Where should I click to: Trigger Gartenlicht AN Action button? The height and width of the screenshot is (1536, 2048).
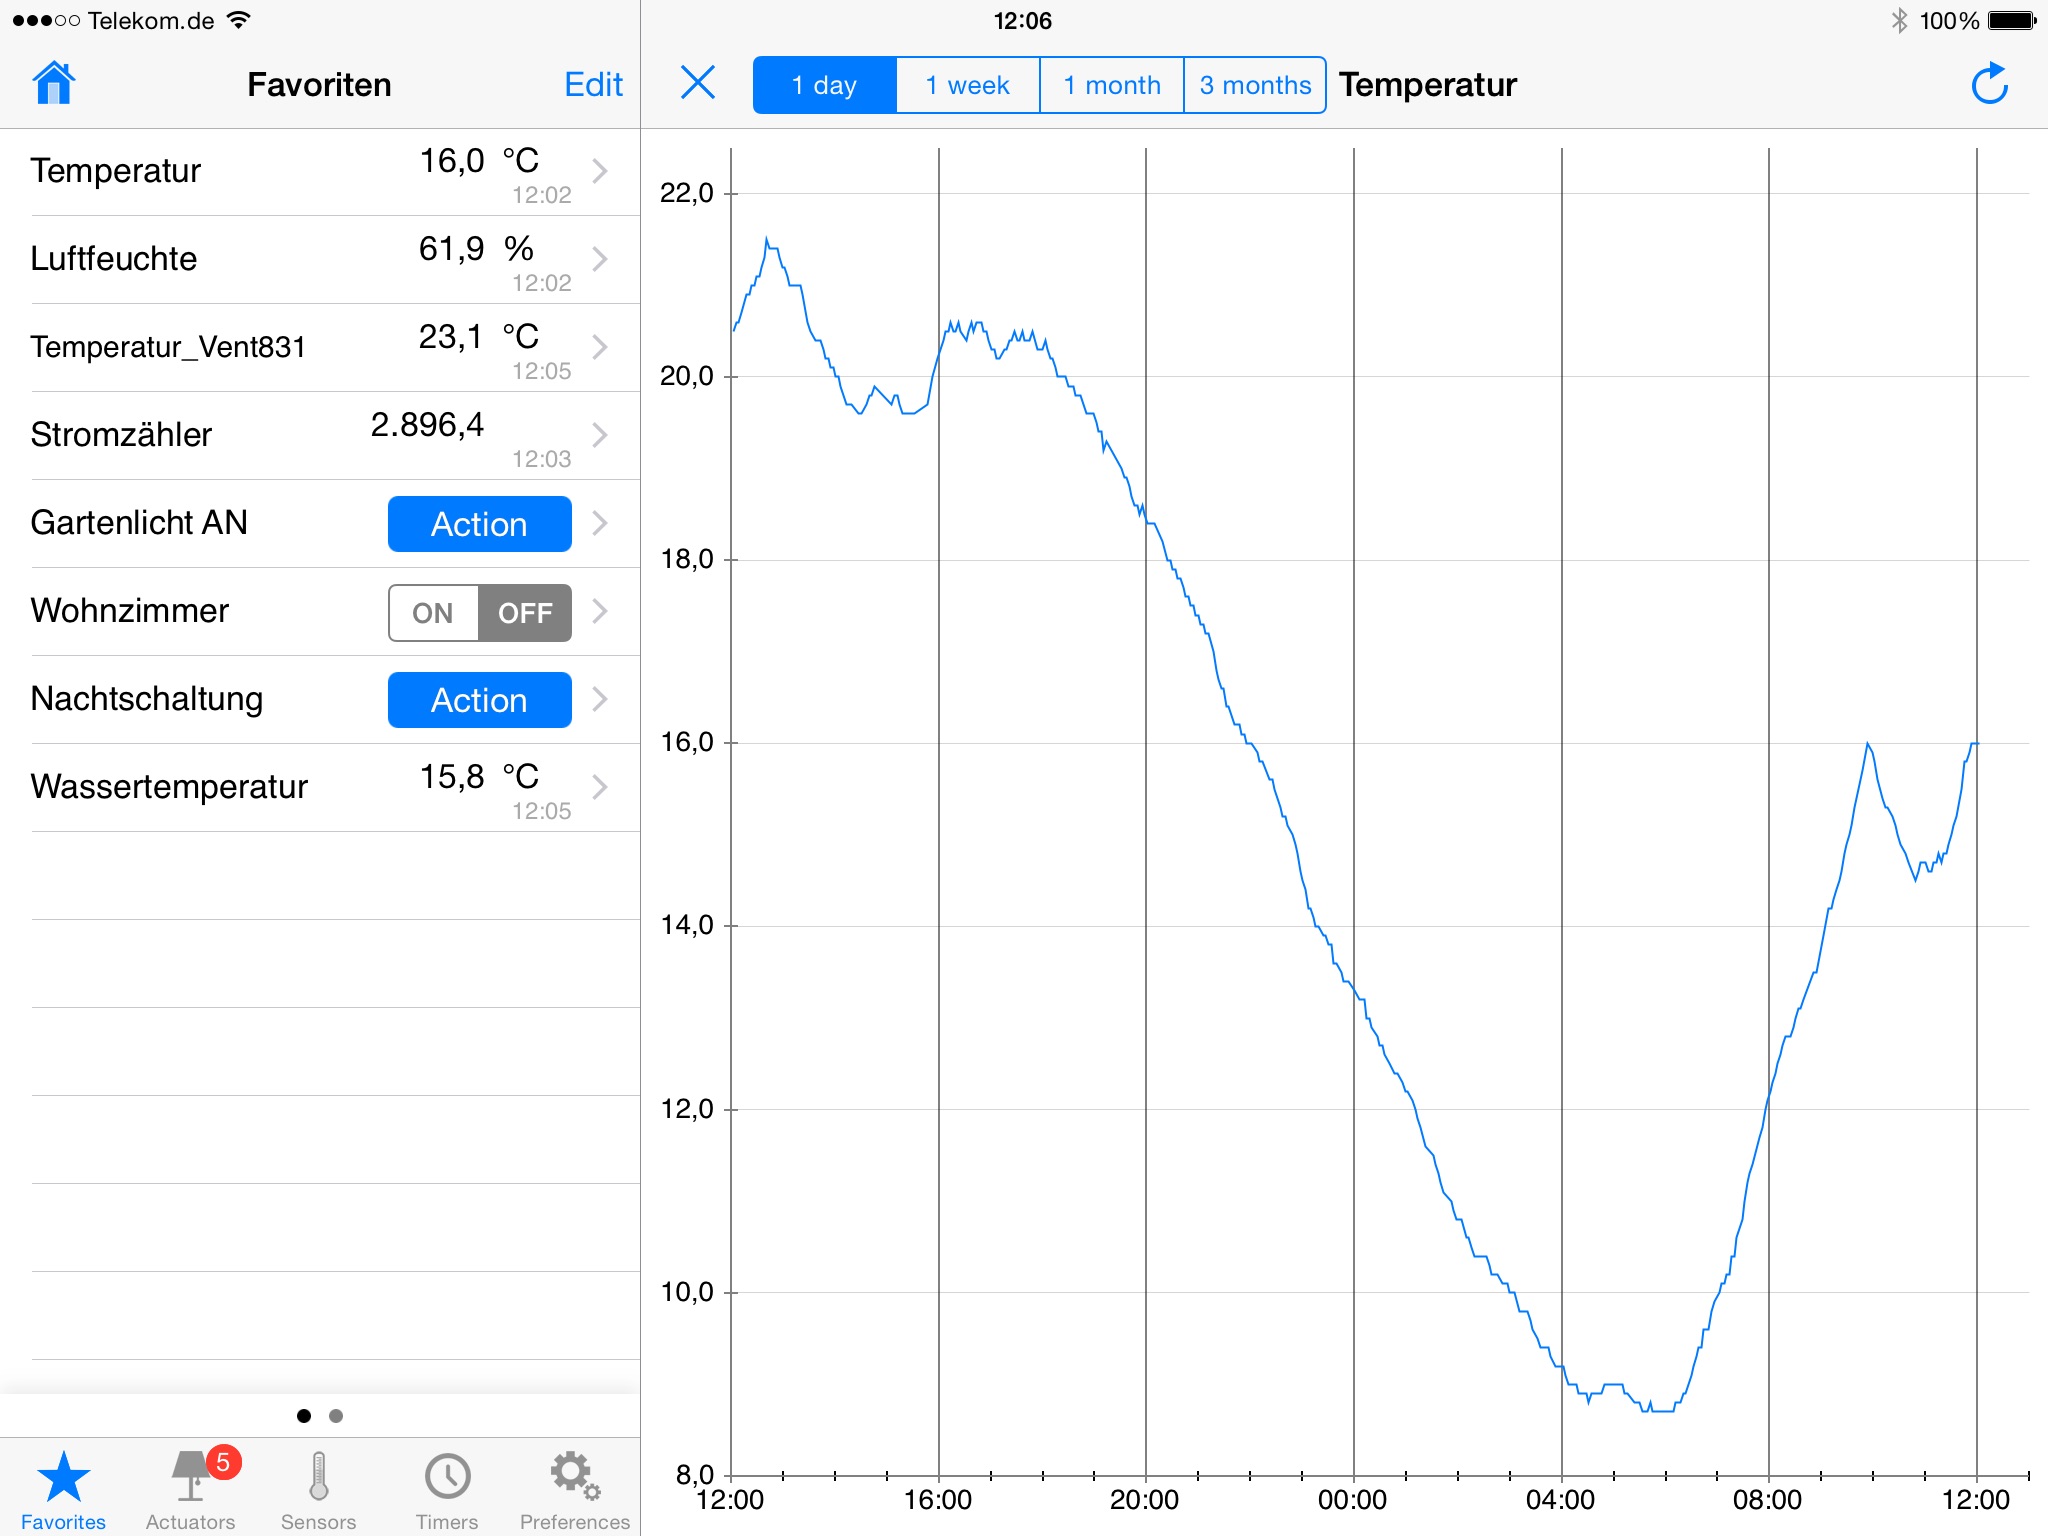[479, 524]
